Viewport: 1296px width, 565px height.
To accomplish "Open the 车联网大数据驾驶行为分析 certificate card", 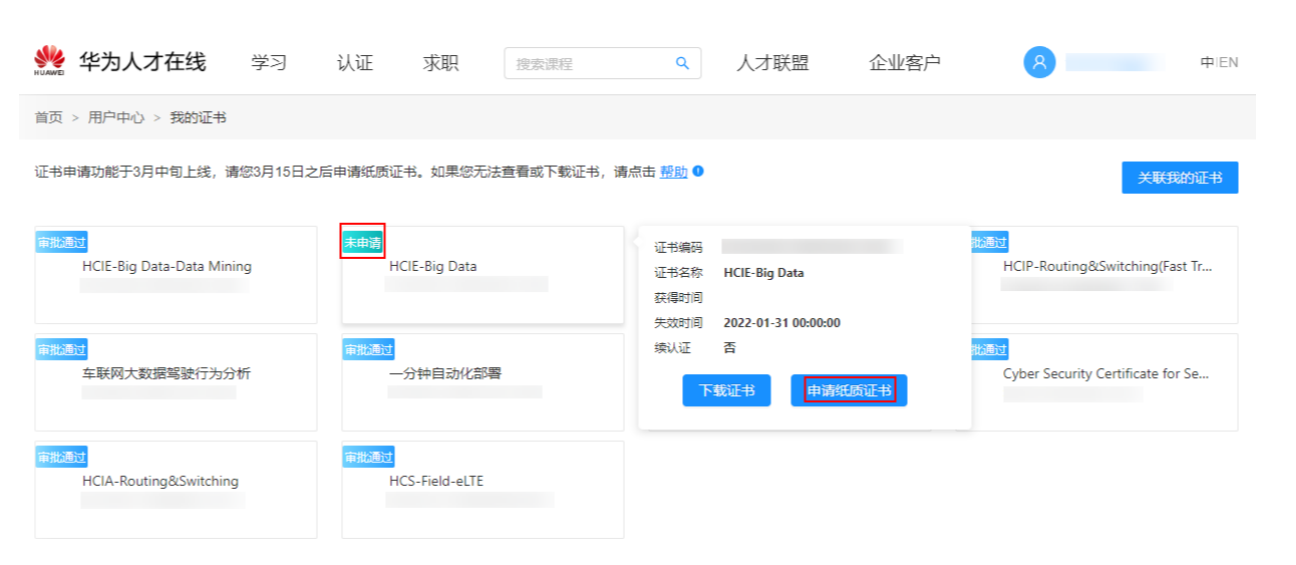I will pos(176,382).
